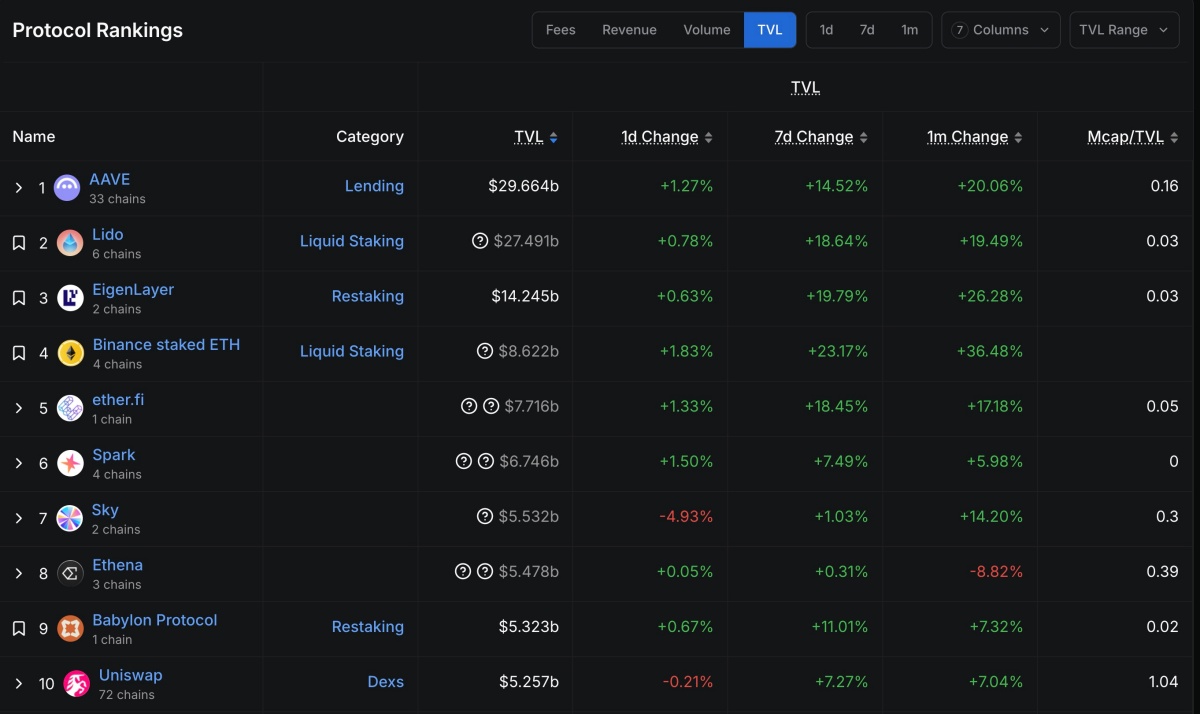The width and height of the screenshot is (1200, 714).
Task: Click AAVE's TVL value $29.664b
Action: tap(523, 186)
